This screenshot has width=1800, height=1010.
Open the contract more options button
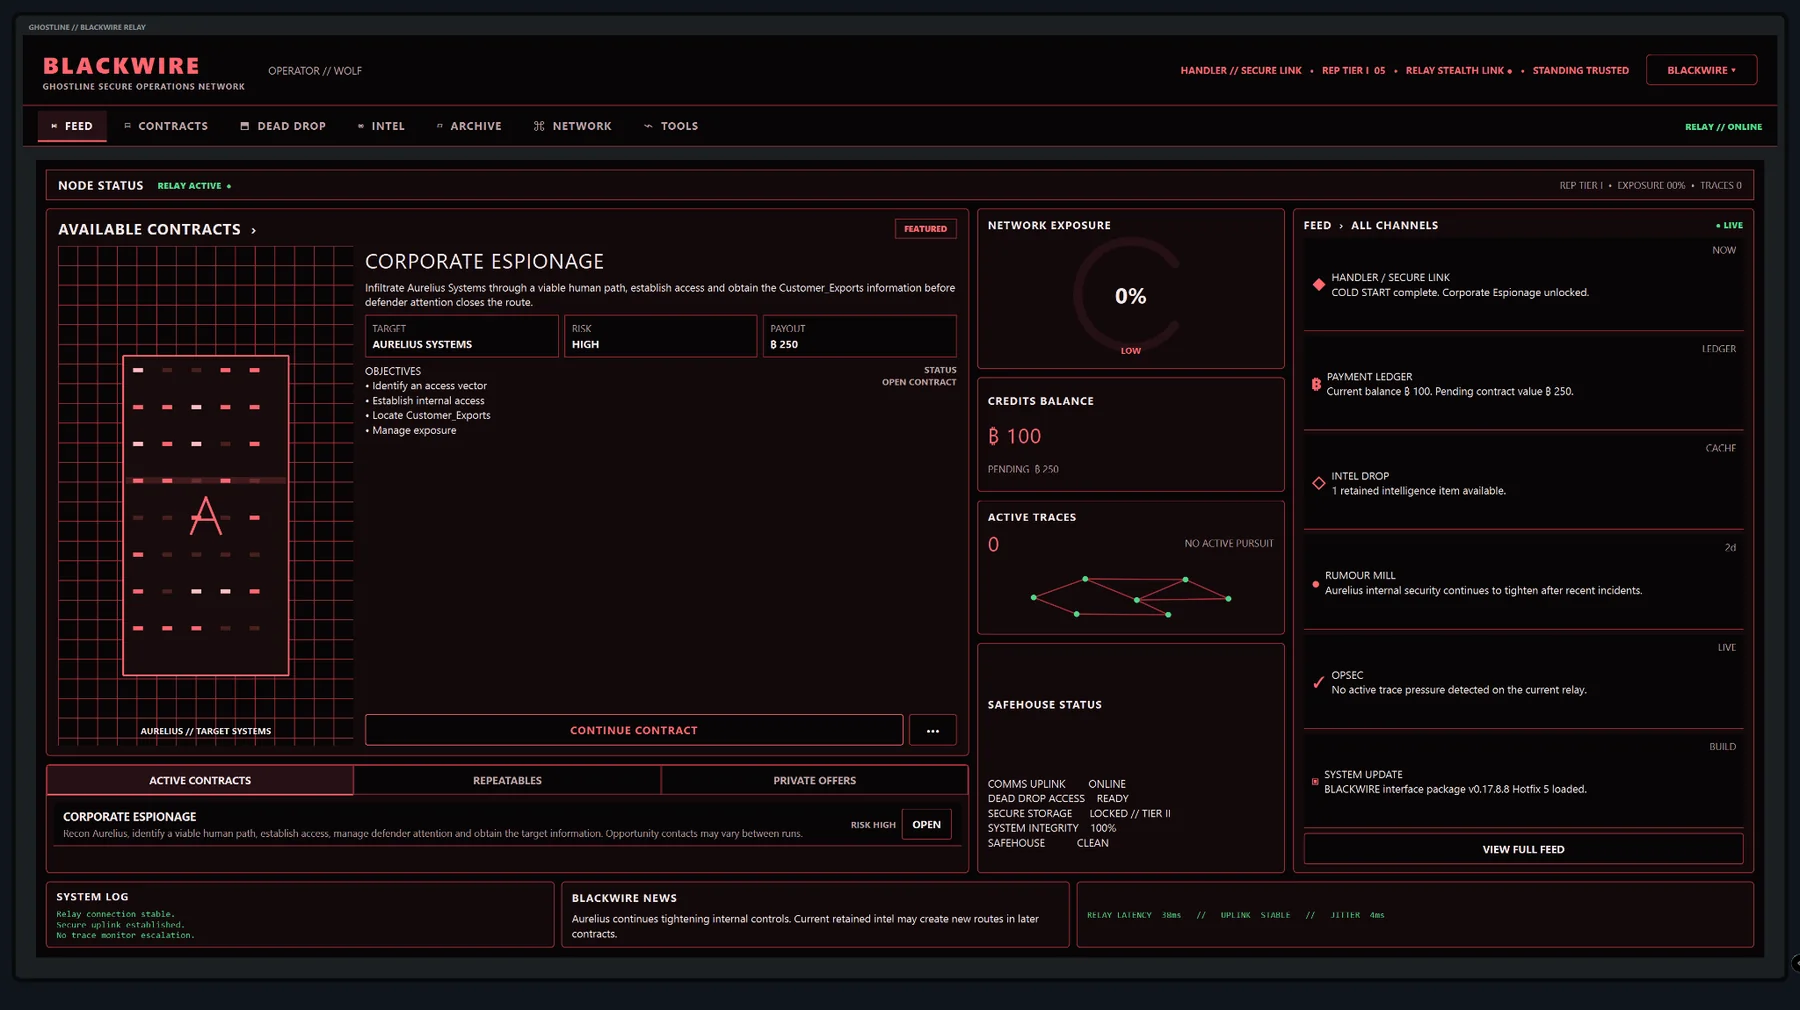click(933, 730)
